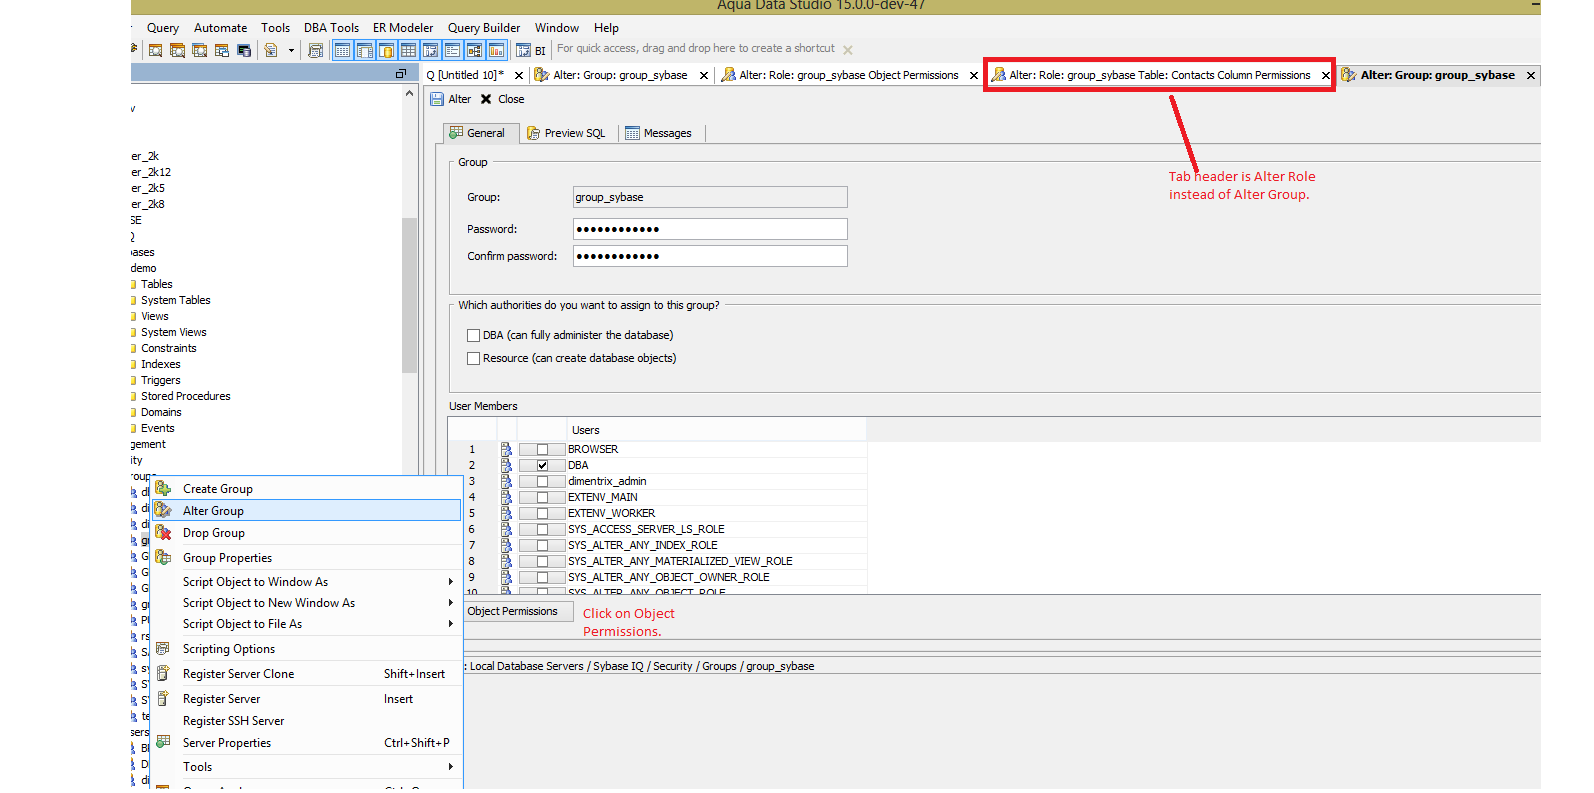1594x793 pixels.
Task: Dismiss the quick access shortcut bar
Action: click(x=848, y=50)
